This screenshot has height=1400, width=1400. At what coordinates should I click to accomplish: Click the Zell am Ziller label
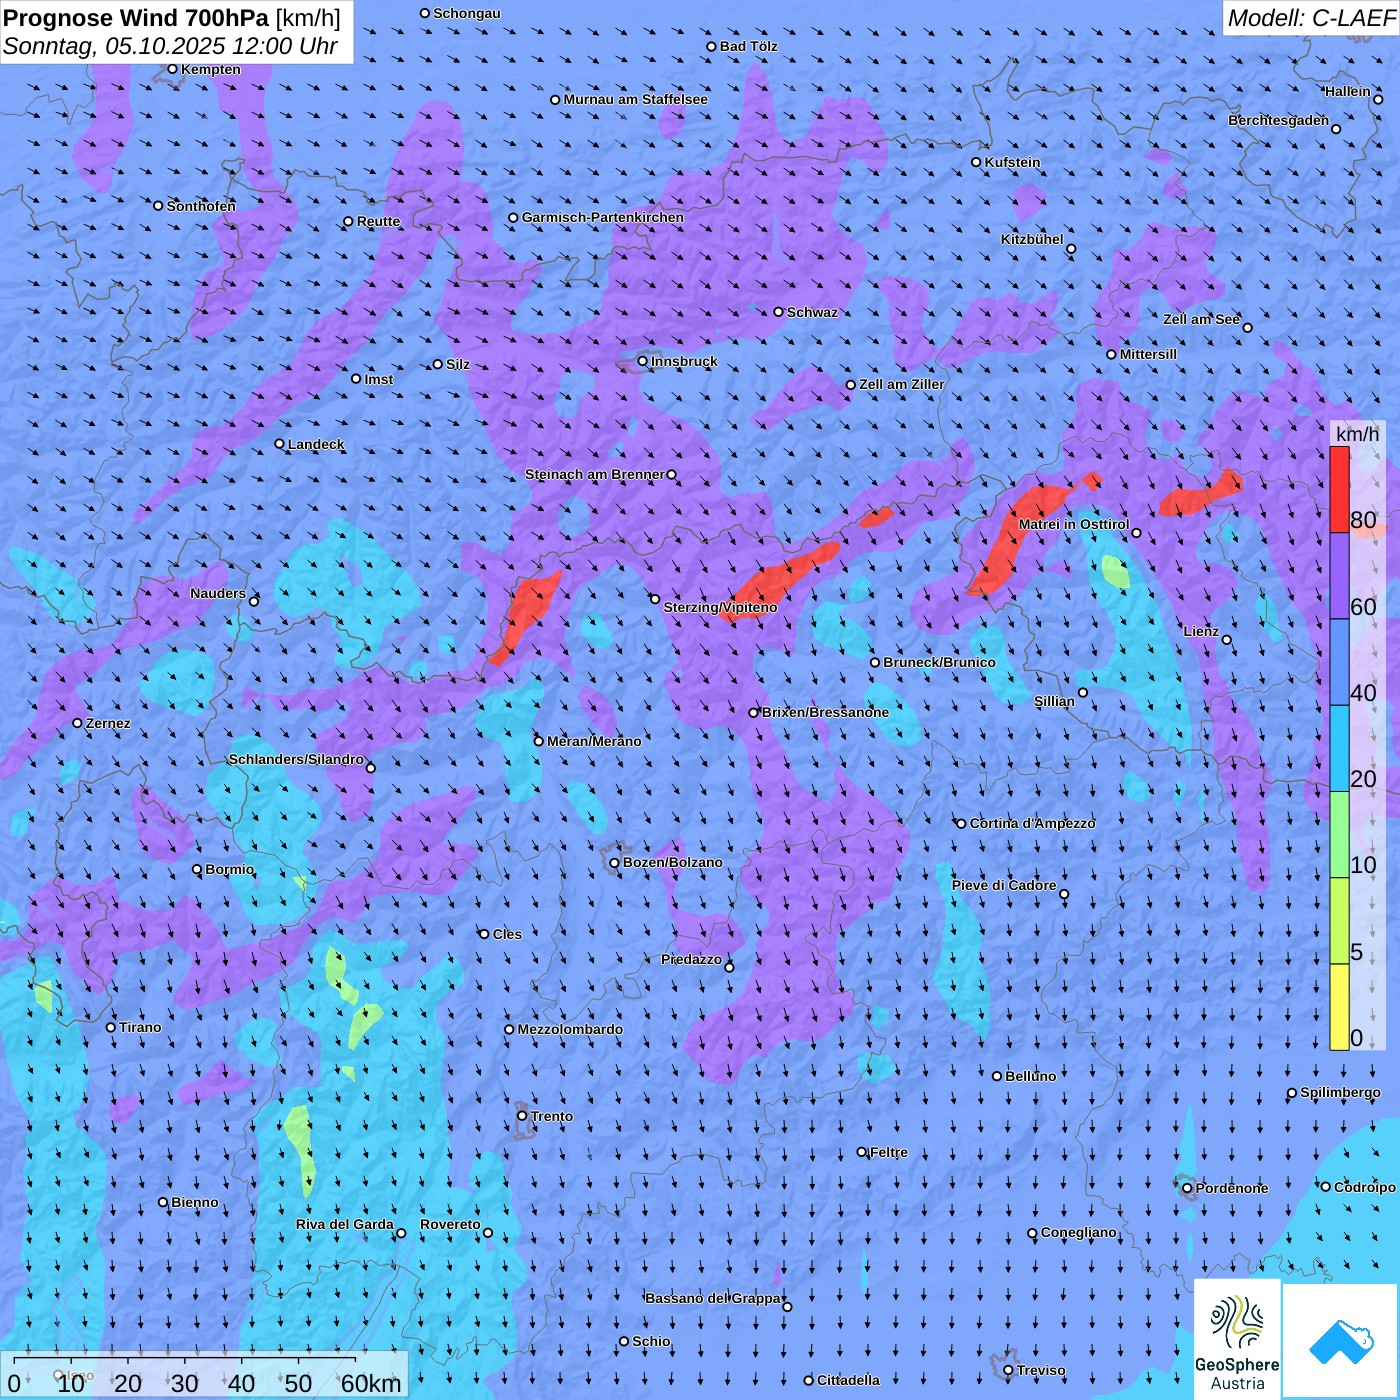click(902, 384)
